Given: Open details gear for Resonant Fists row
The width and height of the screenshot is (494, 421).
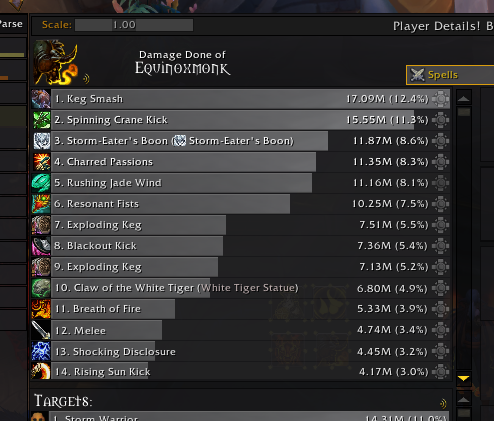Looking at the screenshot, I should click(441, 204).
